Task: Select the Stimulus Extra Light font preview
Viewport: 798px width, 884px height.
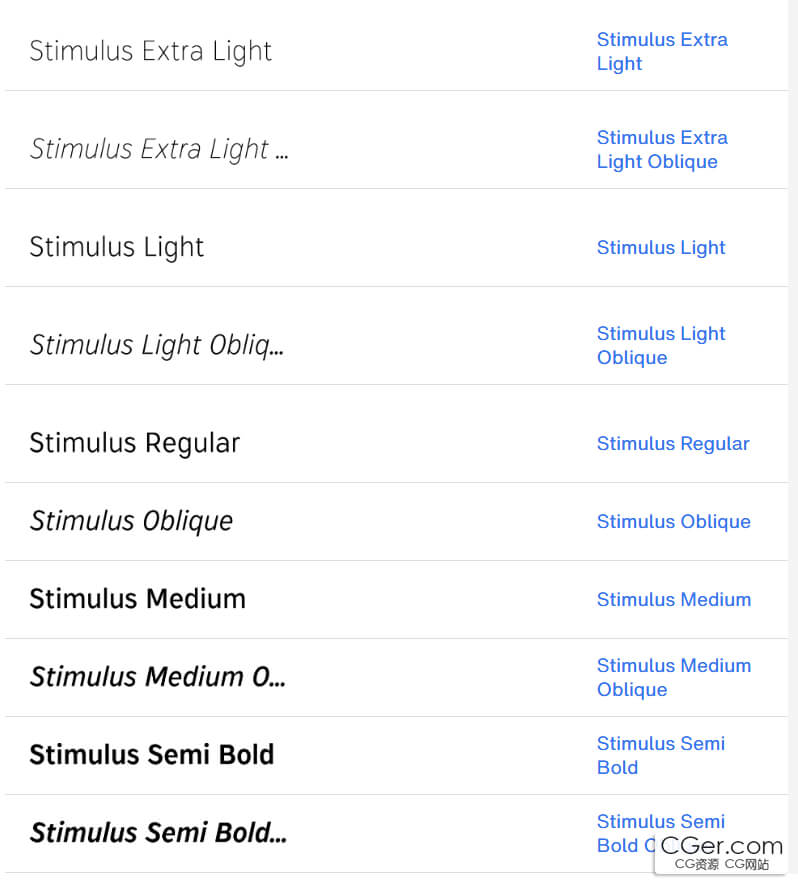Action: (151, 51)
